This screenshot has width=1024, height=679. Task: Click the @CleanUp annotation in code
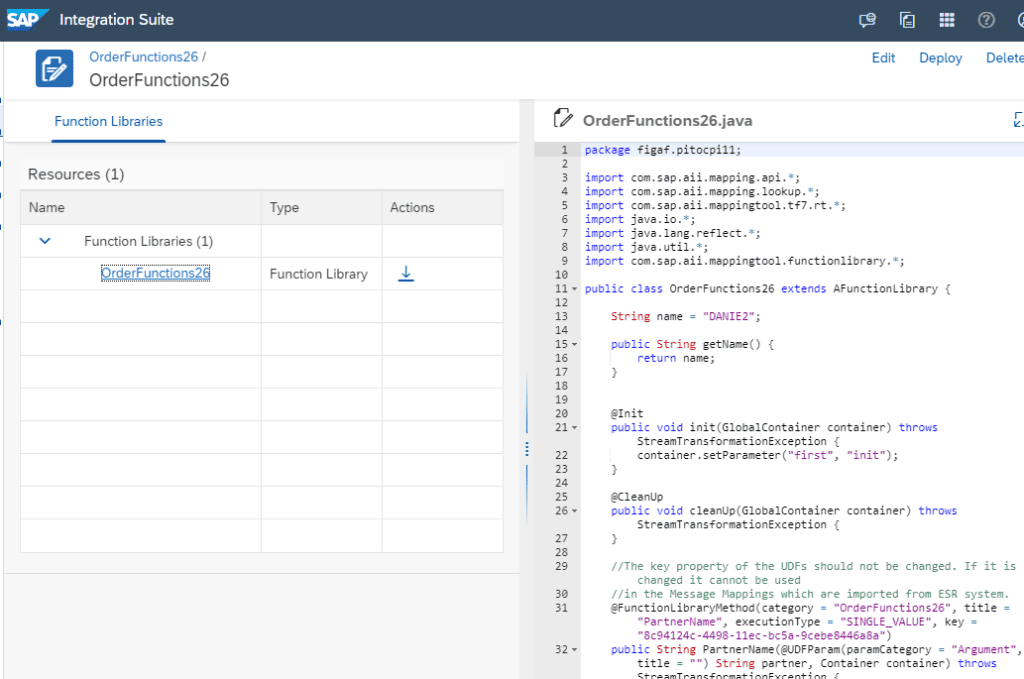click(x=637, y=497)
